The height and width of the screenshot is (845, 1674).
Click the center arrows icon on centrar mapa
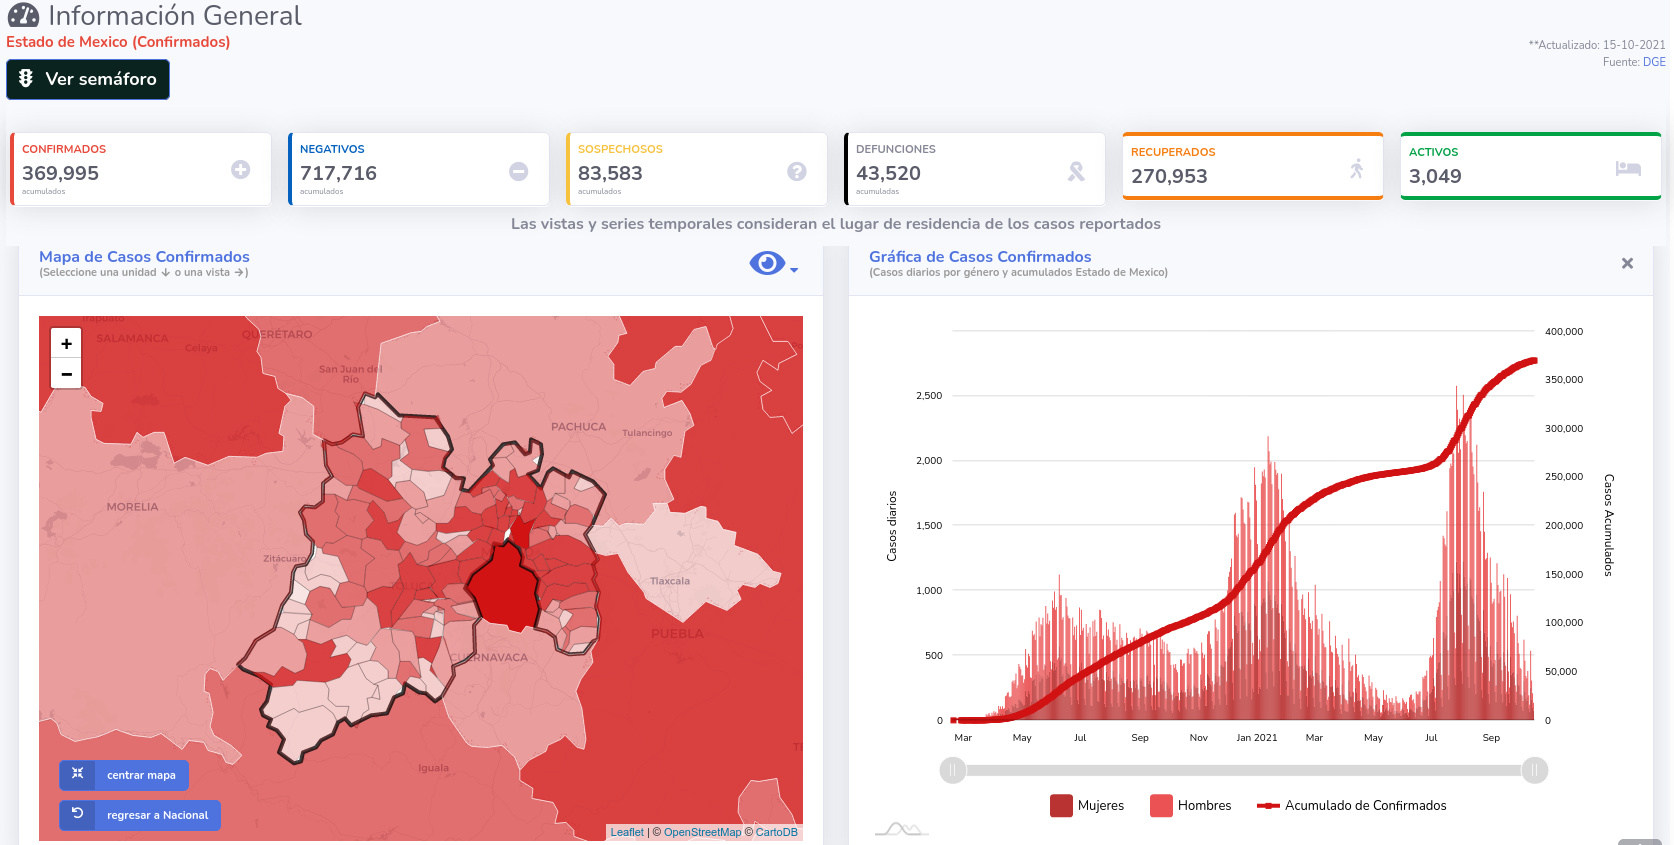click(77, 774)
